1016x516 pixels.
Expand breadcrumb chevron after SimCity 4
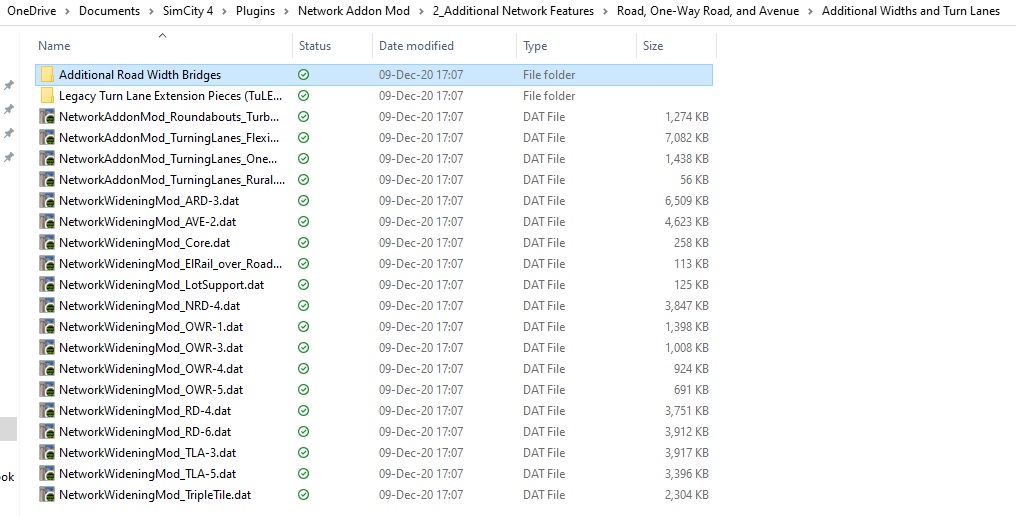(x=224, y=11)
